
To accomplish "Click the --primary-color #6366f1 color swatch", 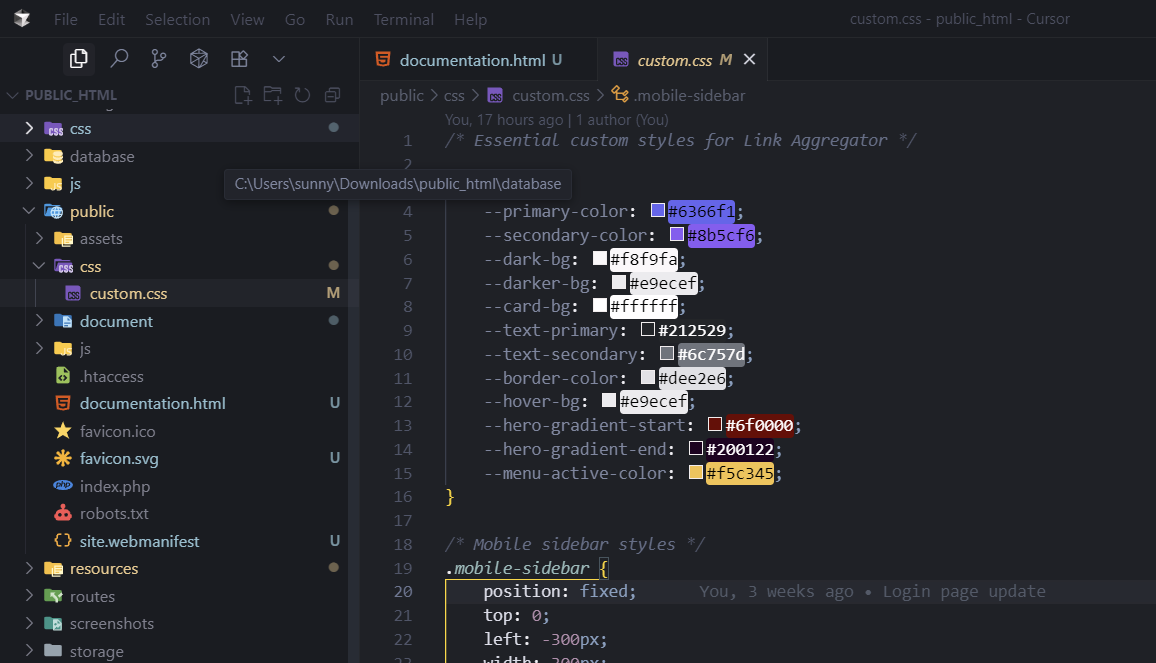I will 656,211.
